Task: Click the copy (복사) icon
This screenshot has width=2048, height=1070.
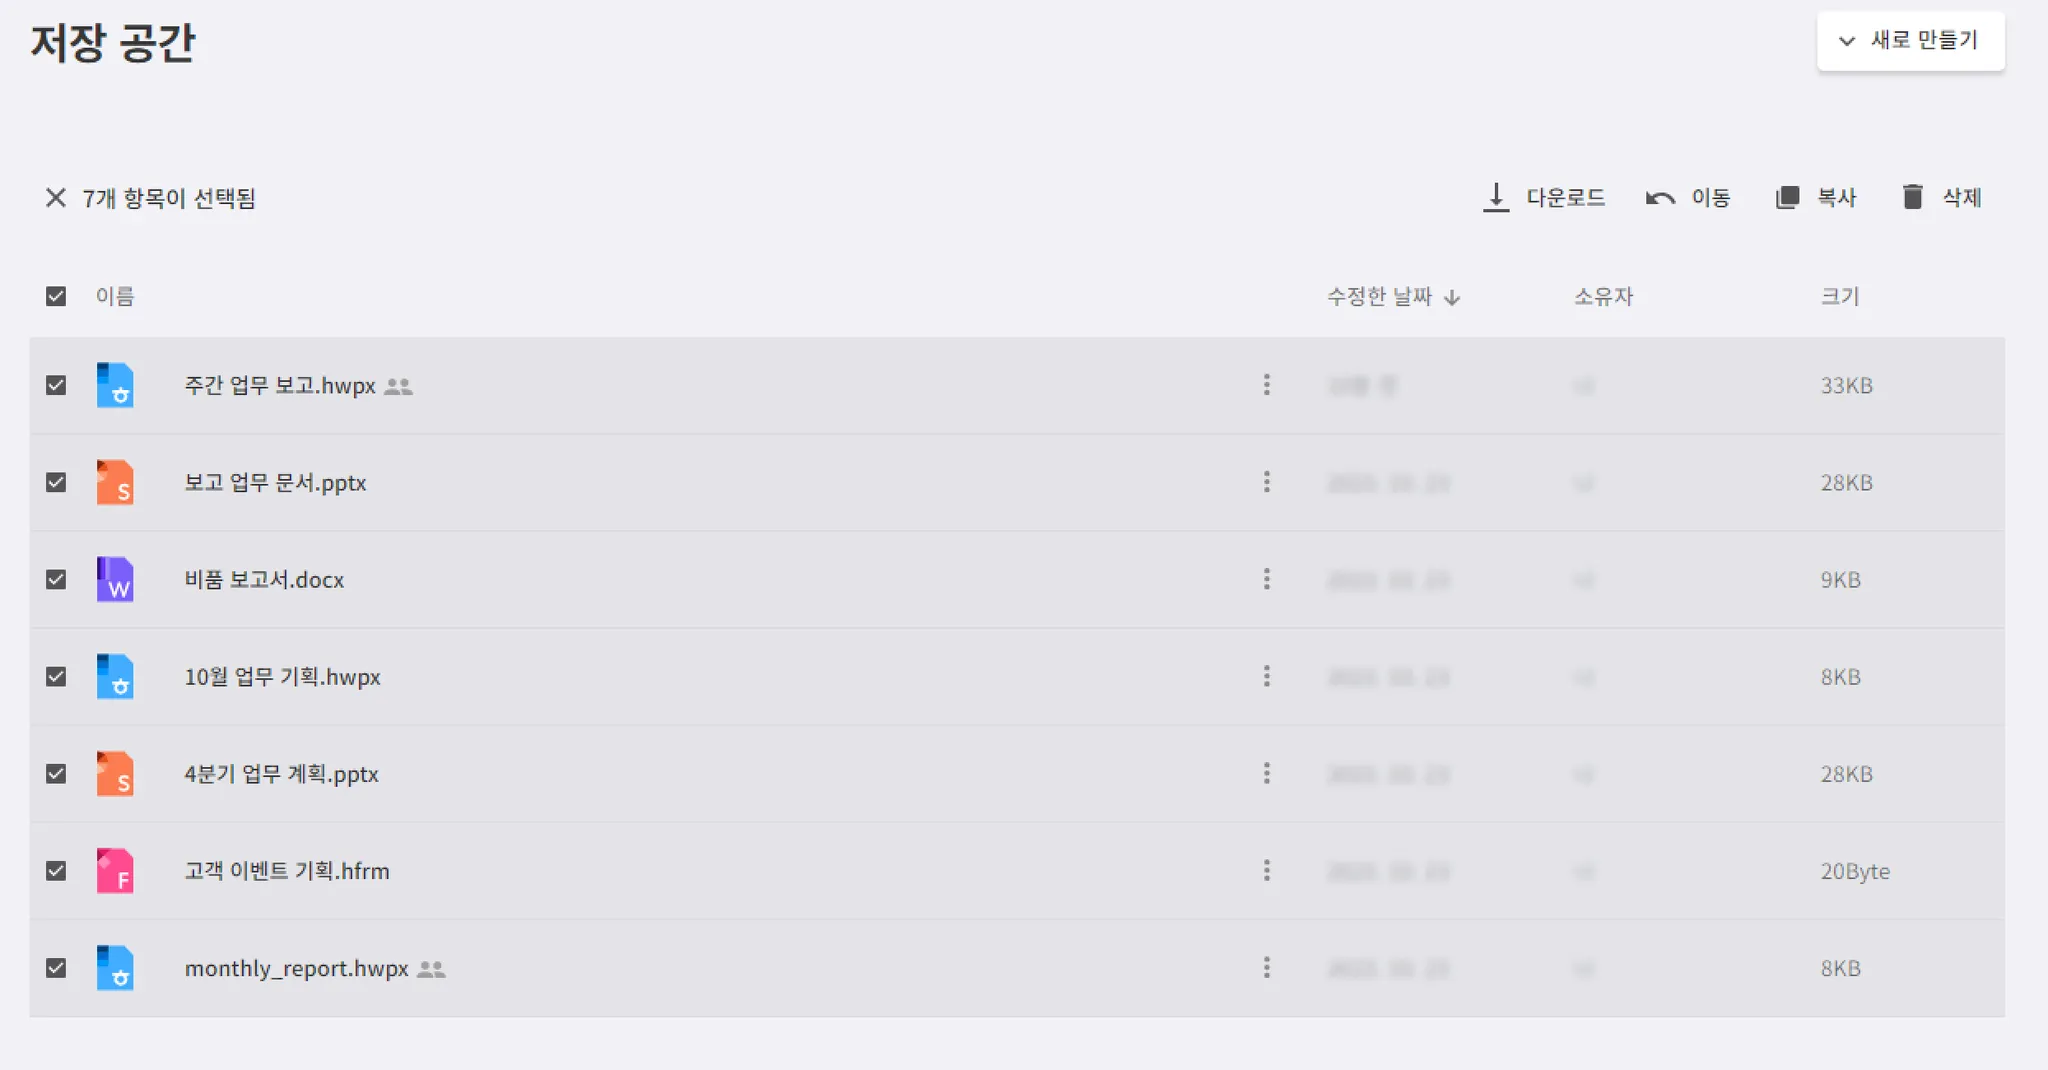Action: (x=1787, y=198)
